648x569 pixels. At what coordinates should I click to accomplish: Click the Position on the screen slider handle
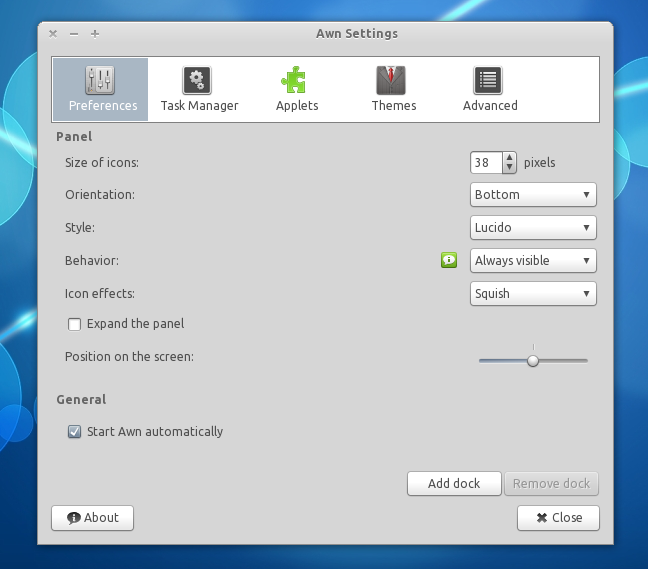pos(533,361)
